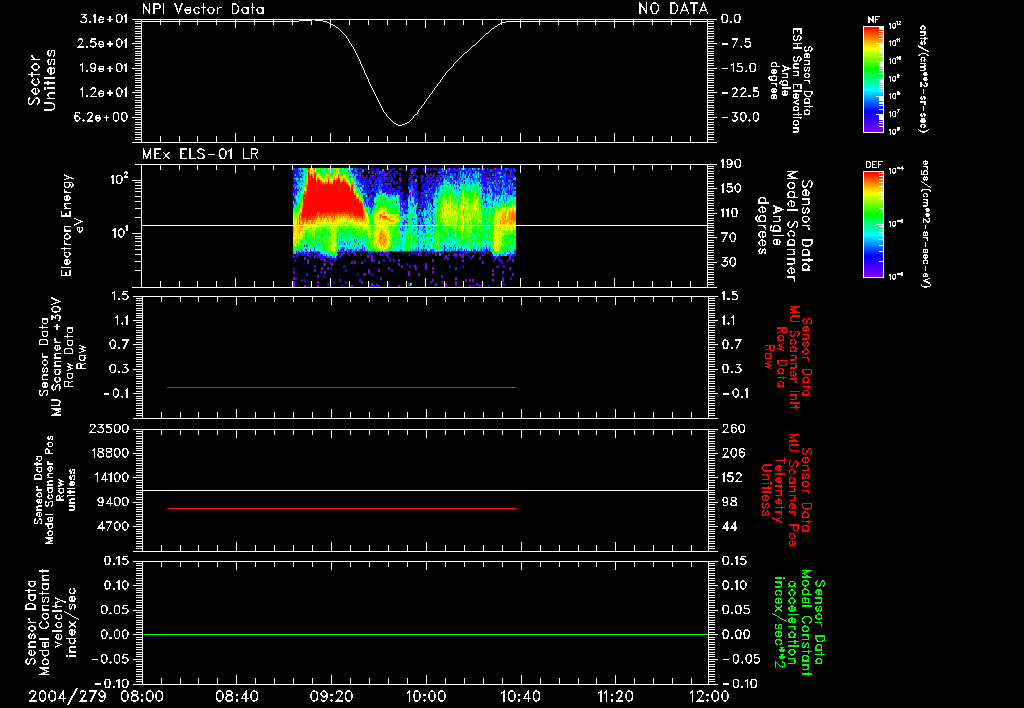The width and height of the screenshot is (1024, 708).
Task: Click the '70' scanner angle axis value
Action: click(x=729, y=238)
